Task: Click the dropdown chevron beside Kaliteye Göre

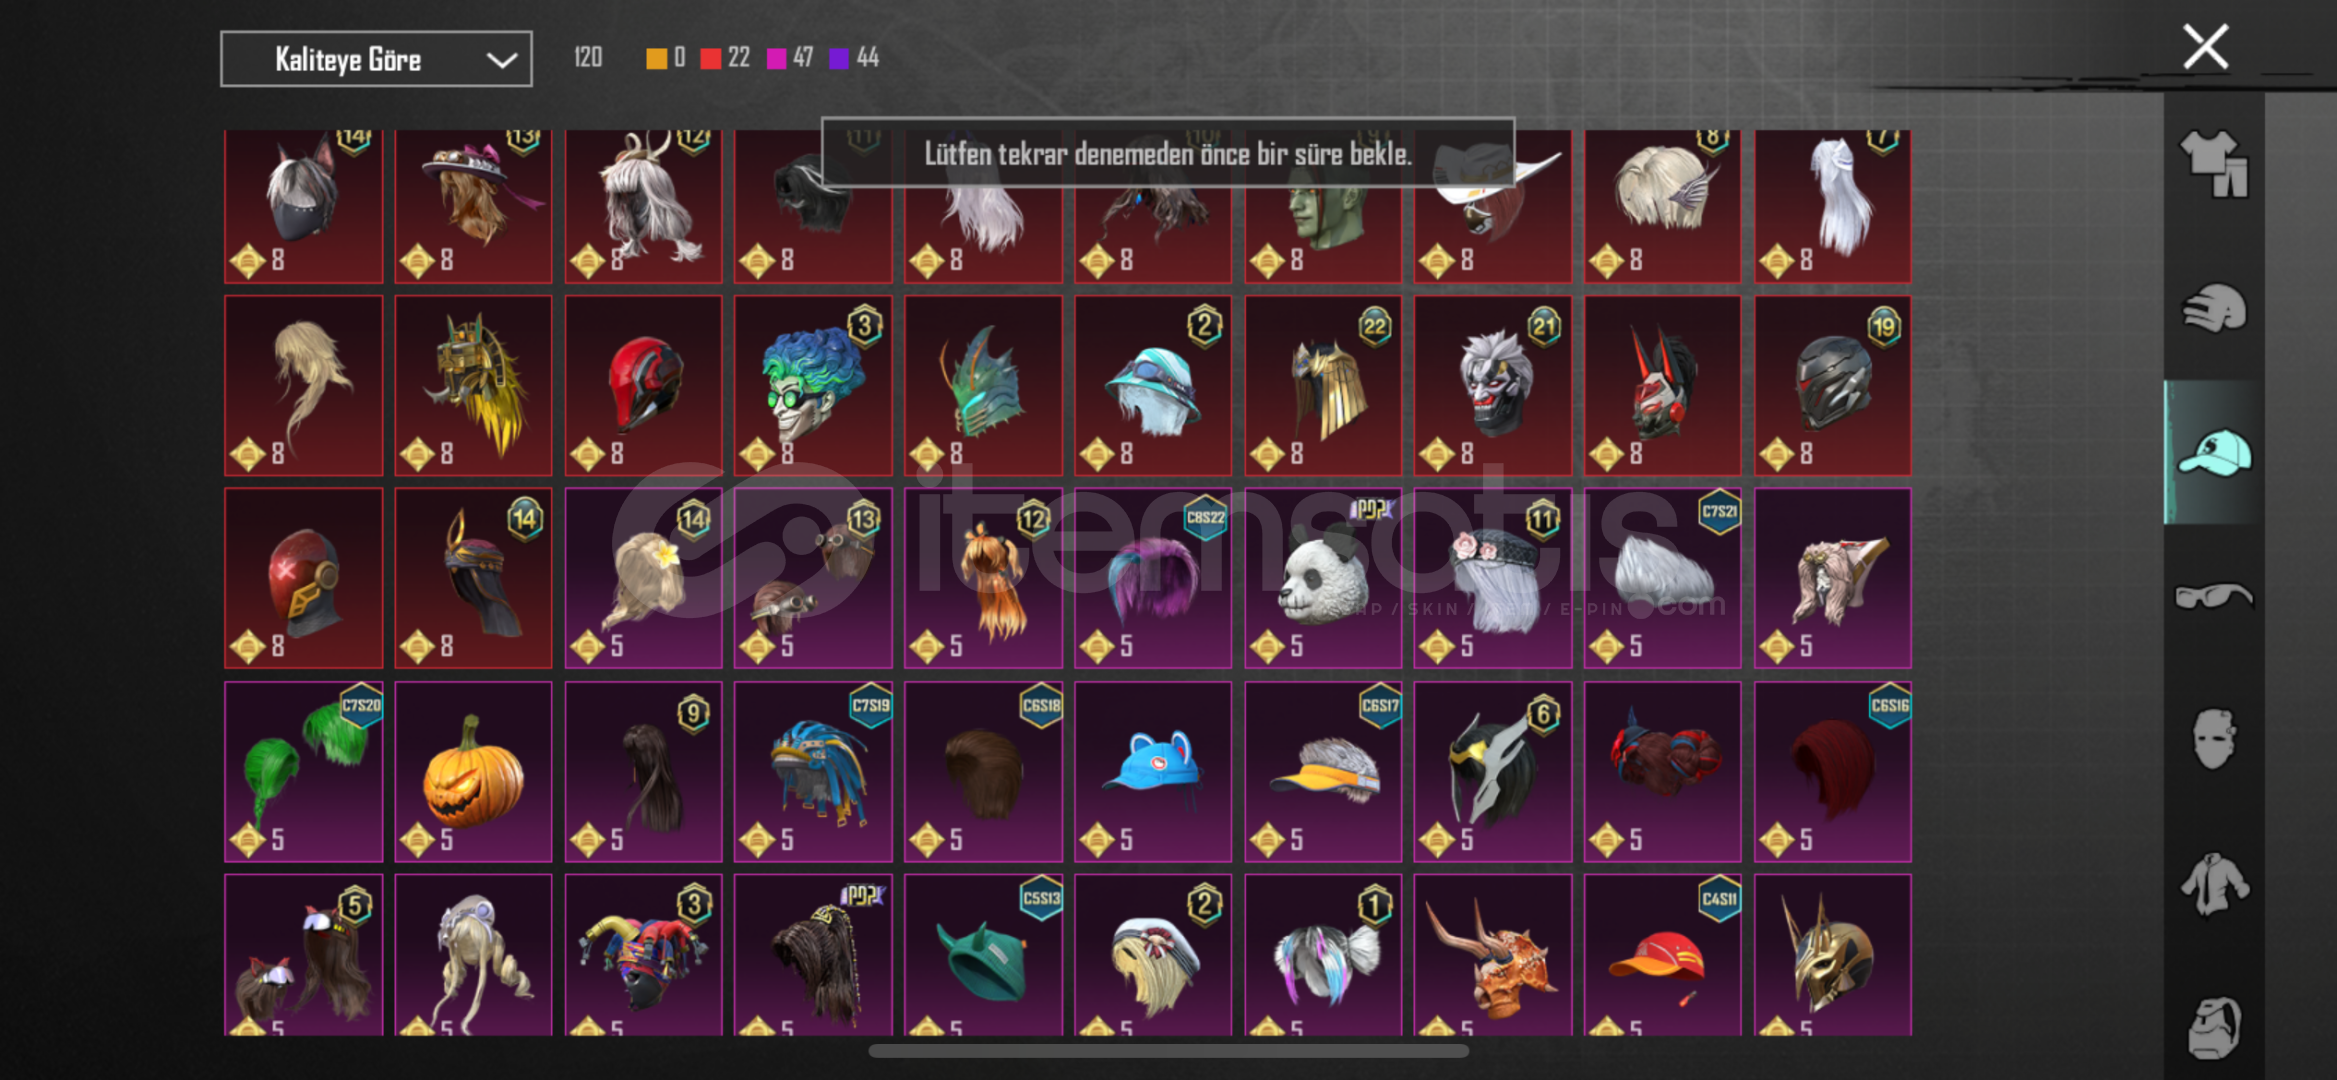Action: 502,60
